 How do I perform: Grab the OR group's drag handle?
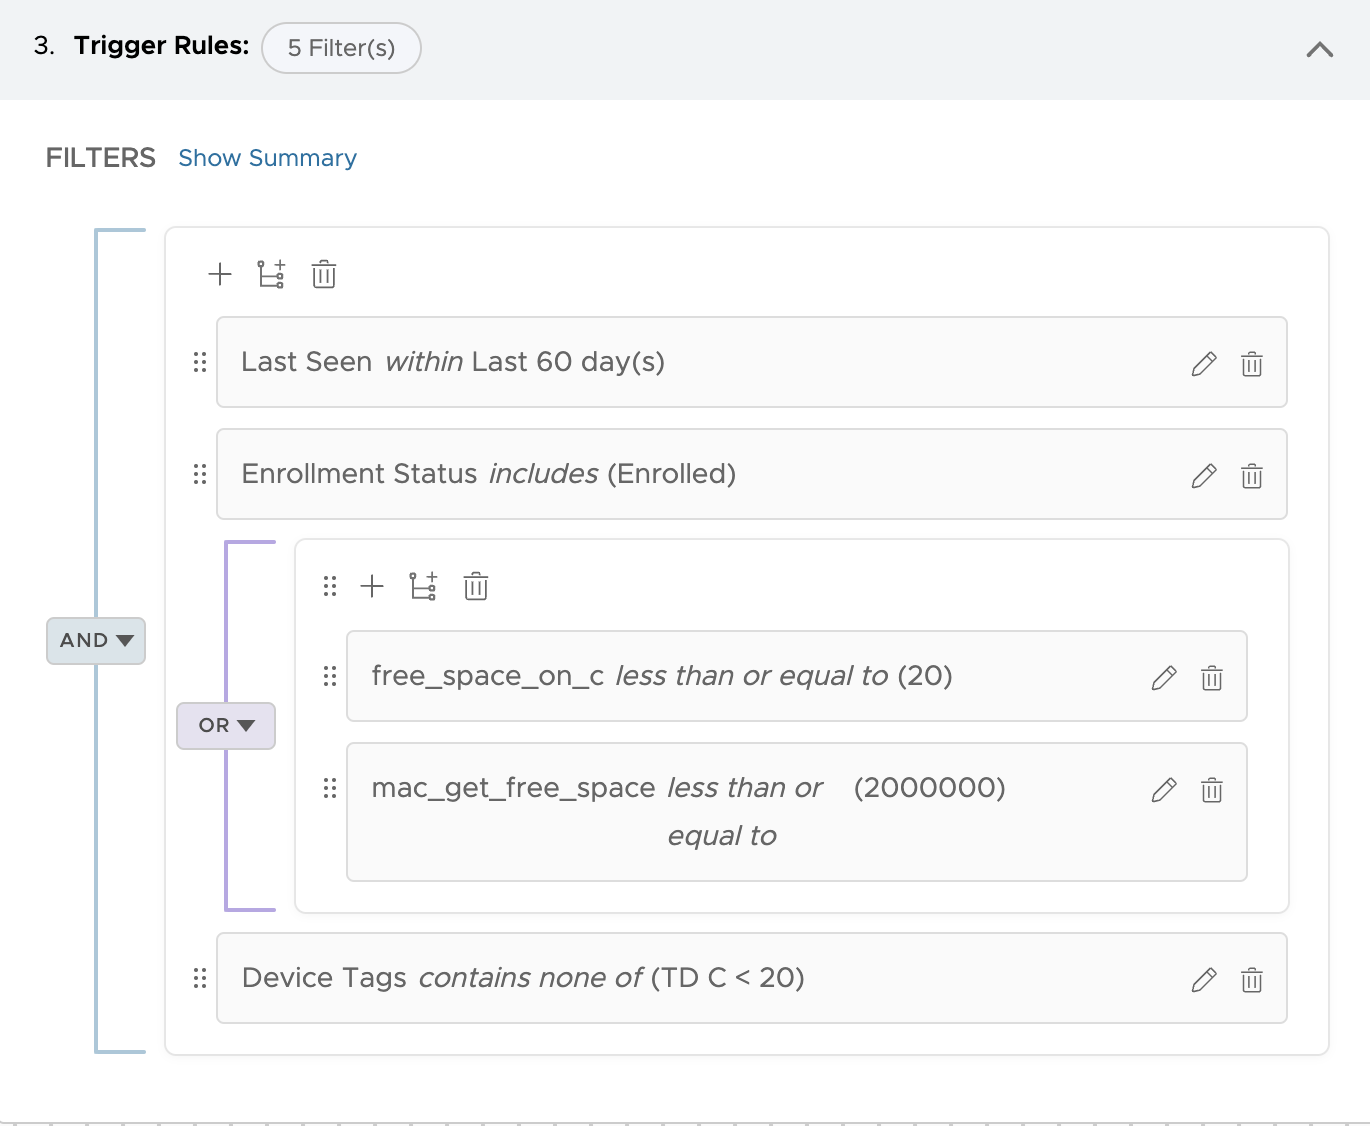coord(330,587)
